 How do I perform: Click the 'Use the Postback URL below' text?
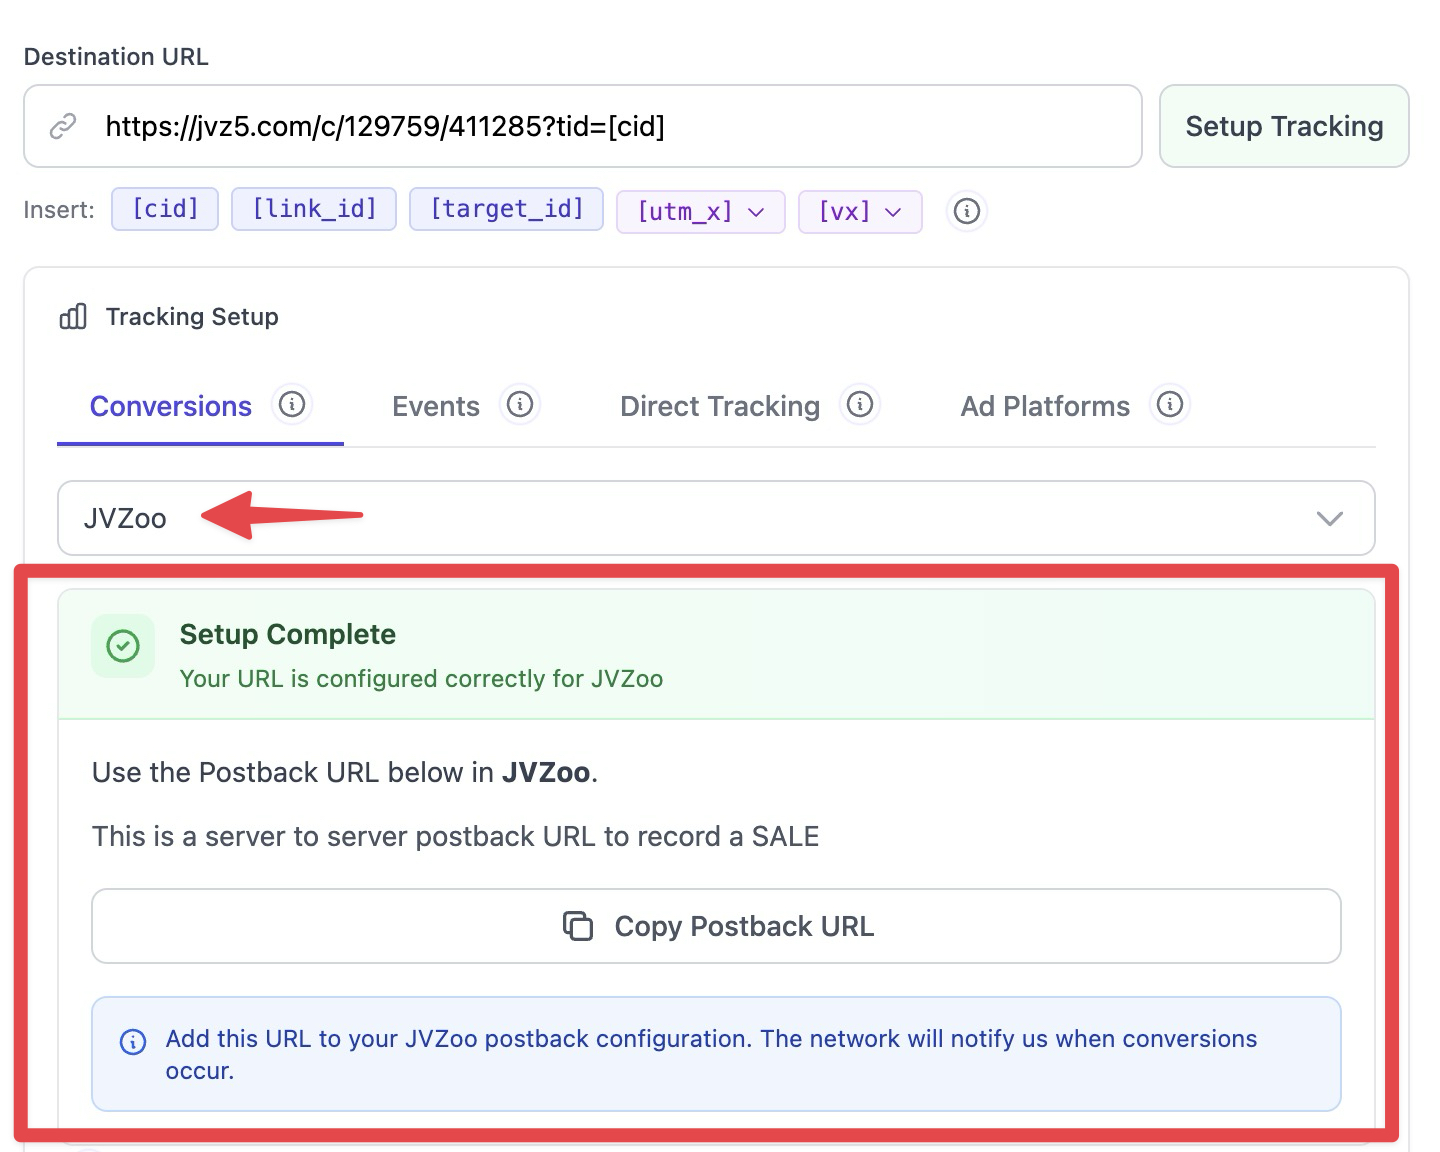[345, 772]
